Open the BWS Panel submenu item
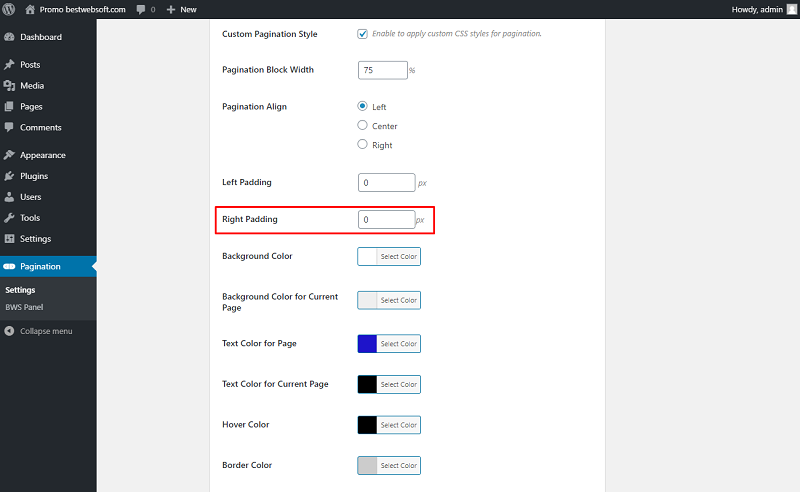This screenshot has width=800, height=492. click(x=24, y=307)
